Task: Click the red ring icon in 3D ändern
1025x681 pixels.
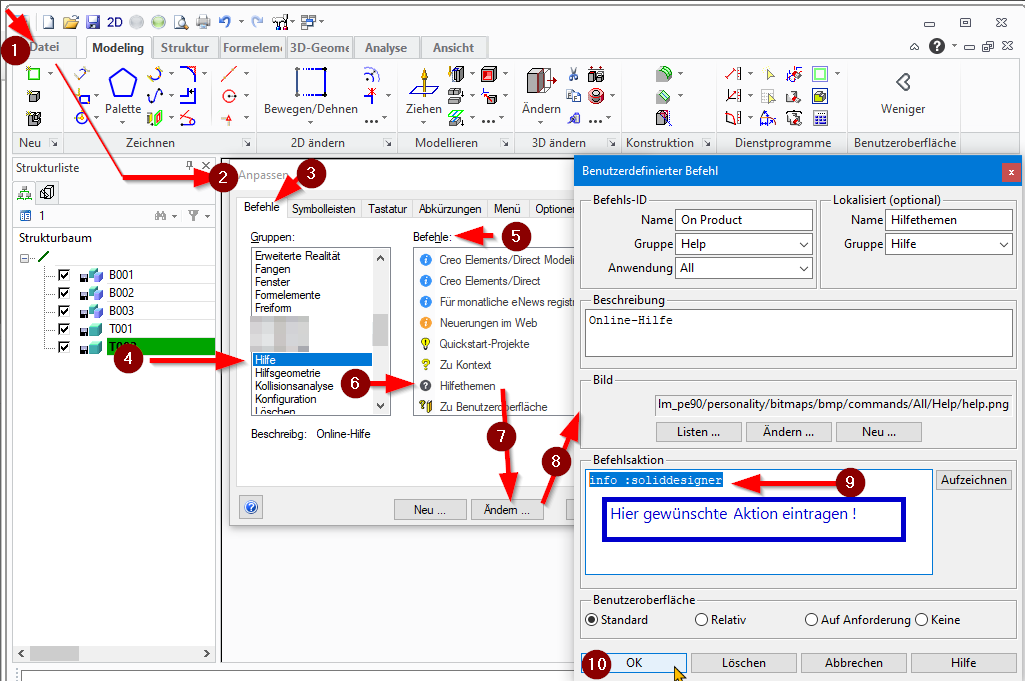Action: [x=596, y=96]
